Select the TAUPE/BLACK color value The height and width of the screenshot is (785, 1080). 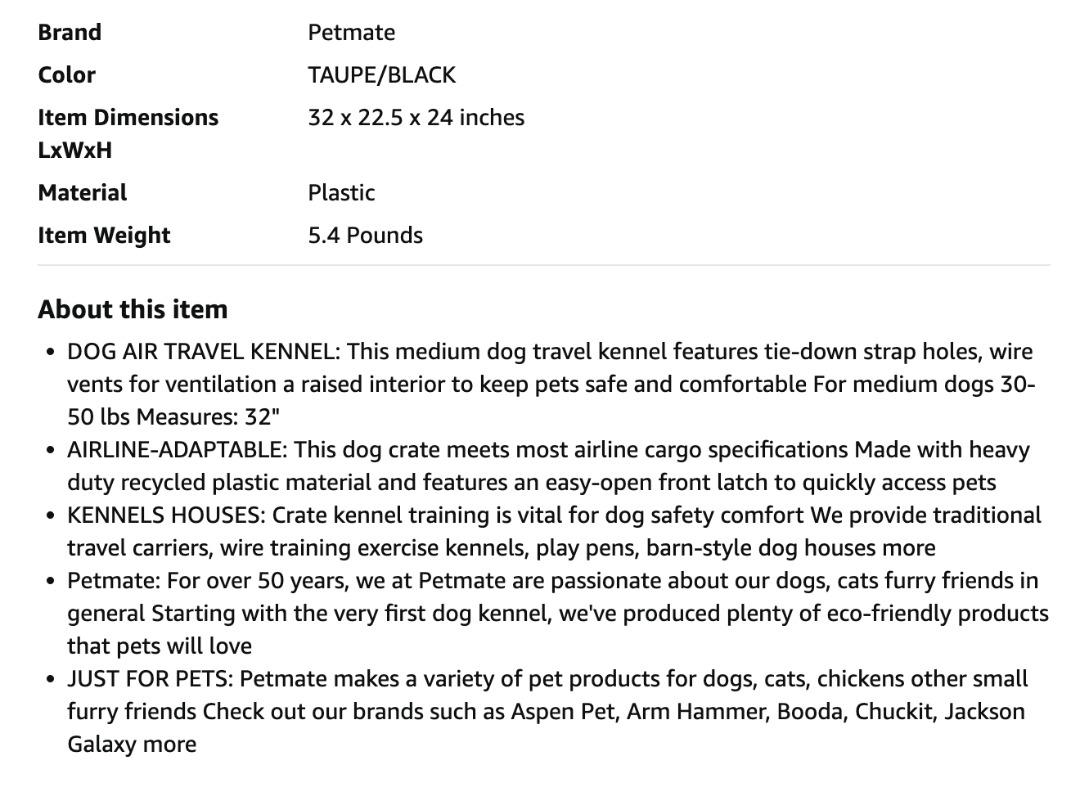381,75
